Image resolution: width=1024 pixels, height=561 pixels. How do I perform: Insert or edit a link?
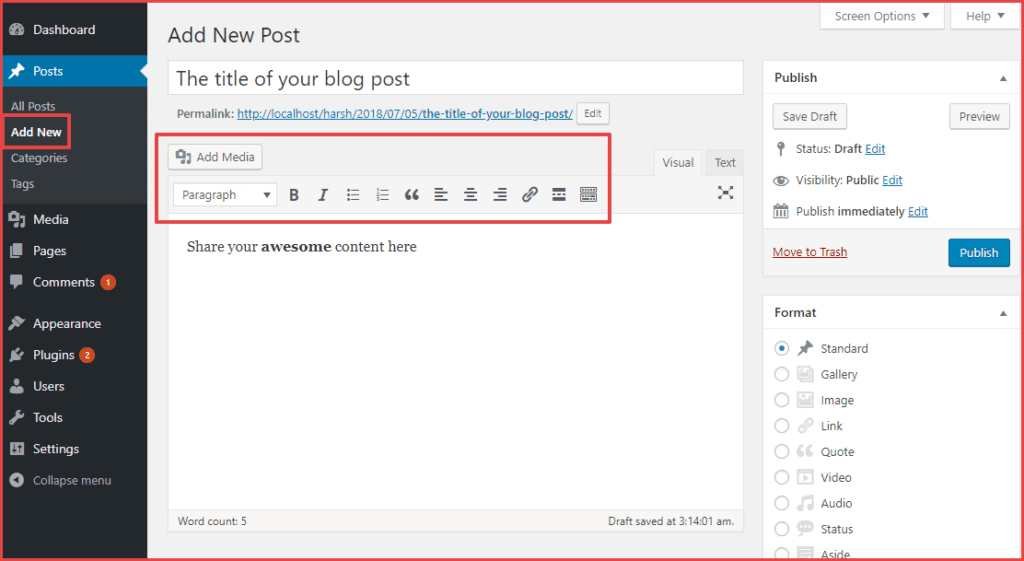click(530, 195)
